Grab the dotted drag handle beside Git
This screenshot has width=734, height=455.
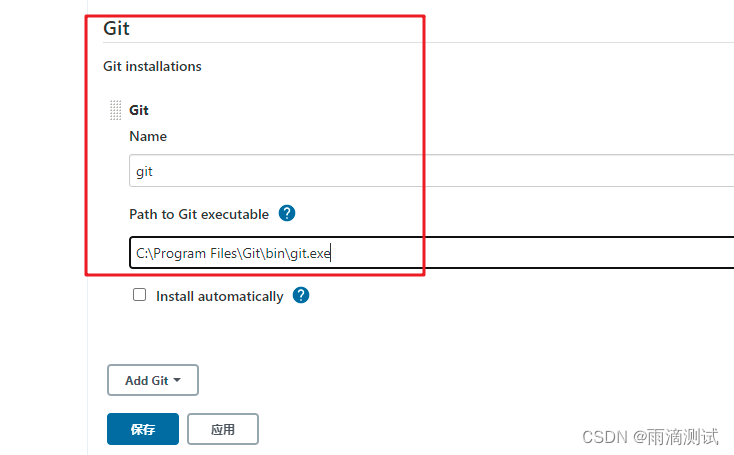click(116, 110)
